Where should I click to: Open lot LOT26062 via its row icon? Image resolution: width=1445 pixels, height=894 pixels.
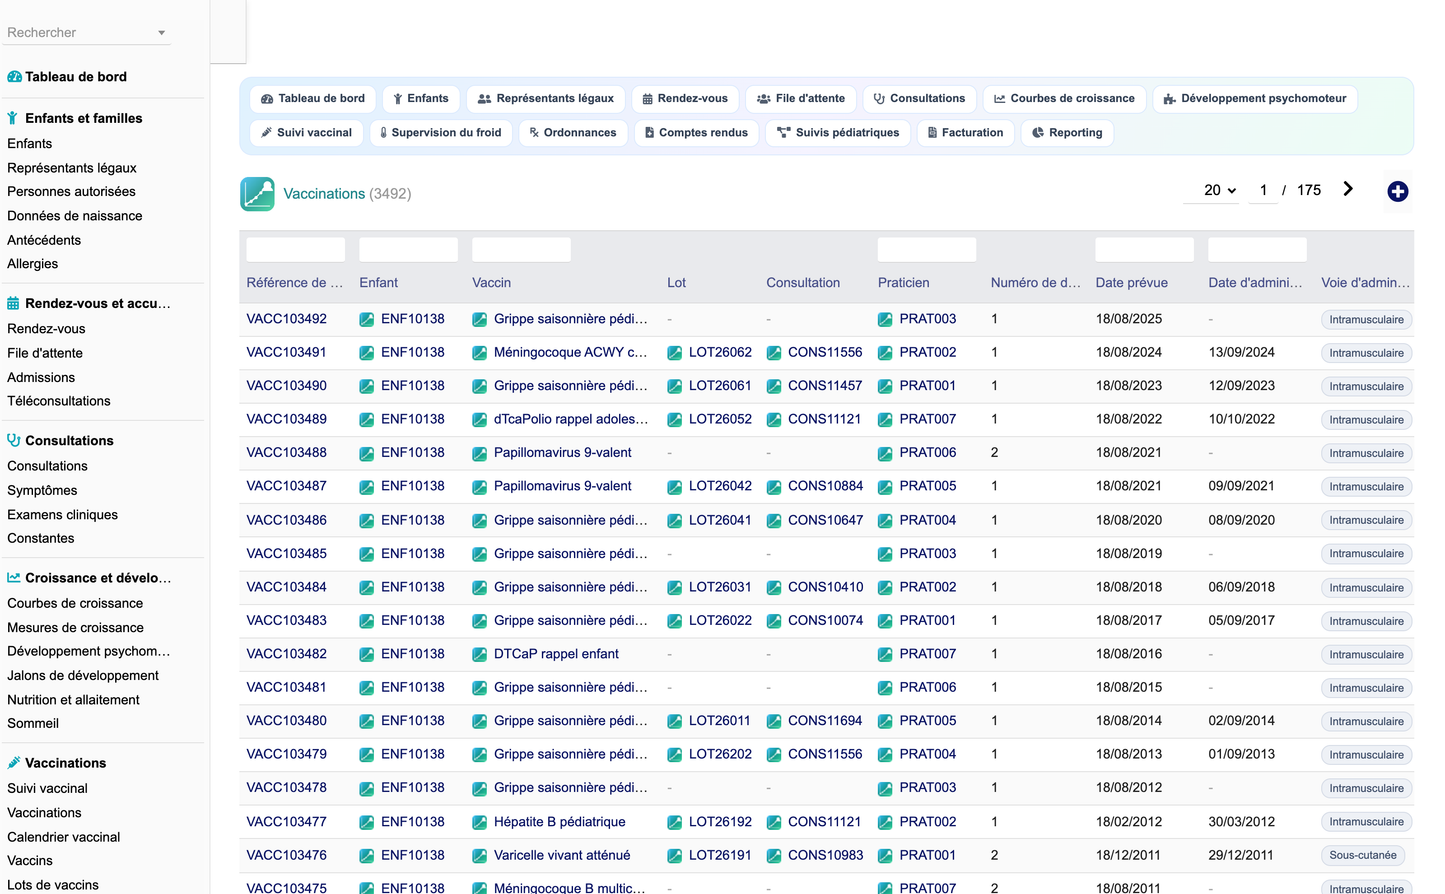(x=675, y=353)
